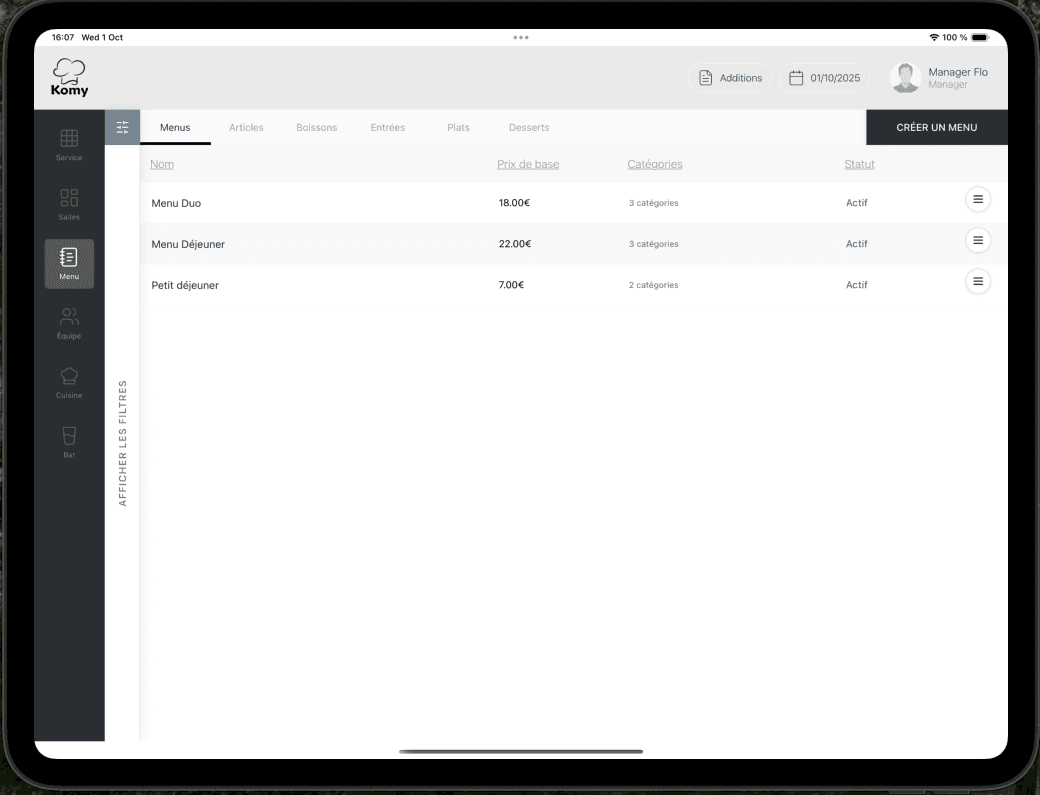
Task: Select the Salles icon in the sidebar
Action: [x=69, y=203]
